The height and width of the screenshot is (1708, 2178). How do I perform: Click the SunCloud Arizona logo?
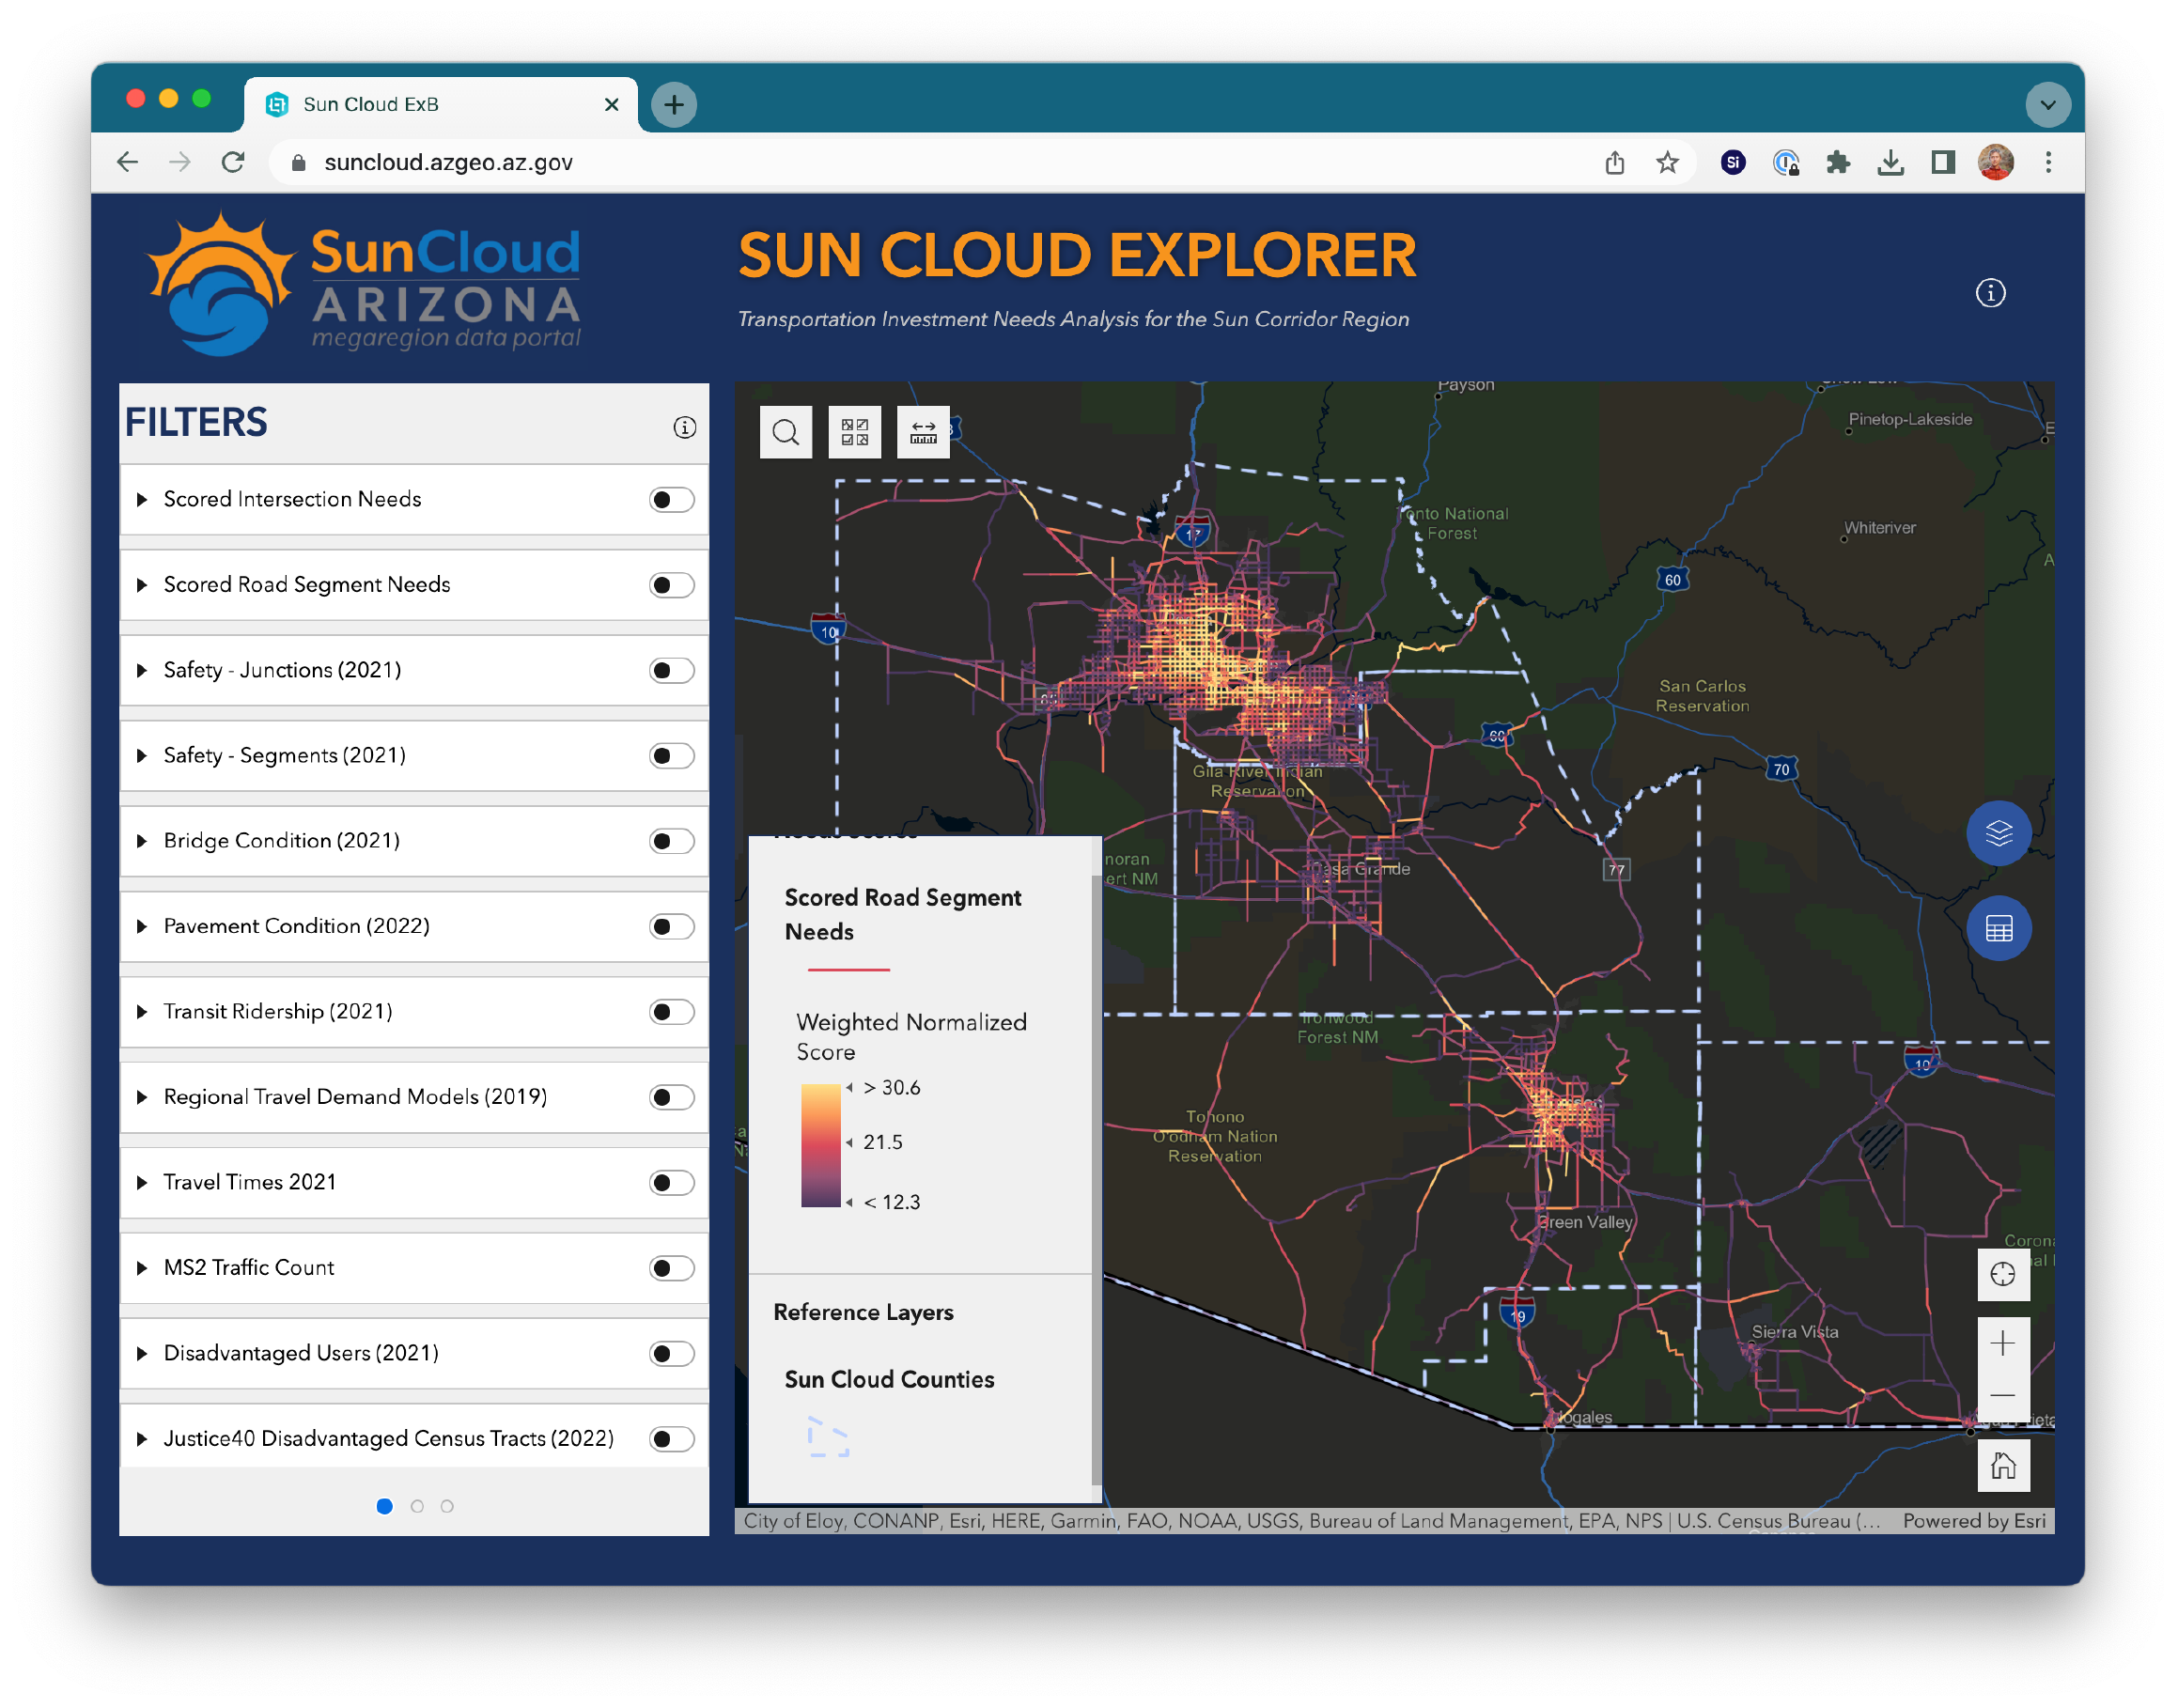(364, 286)
